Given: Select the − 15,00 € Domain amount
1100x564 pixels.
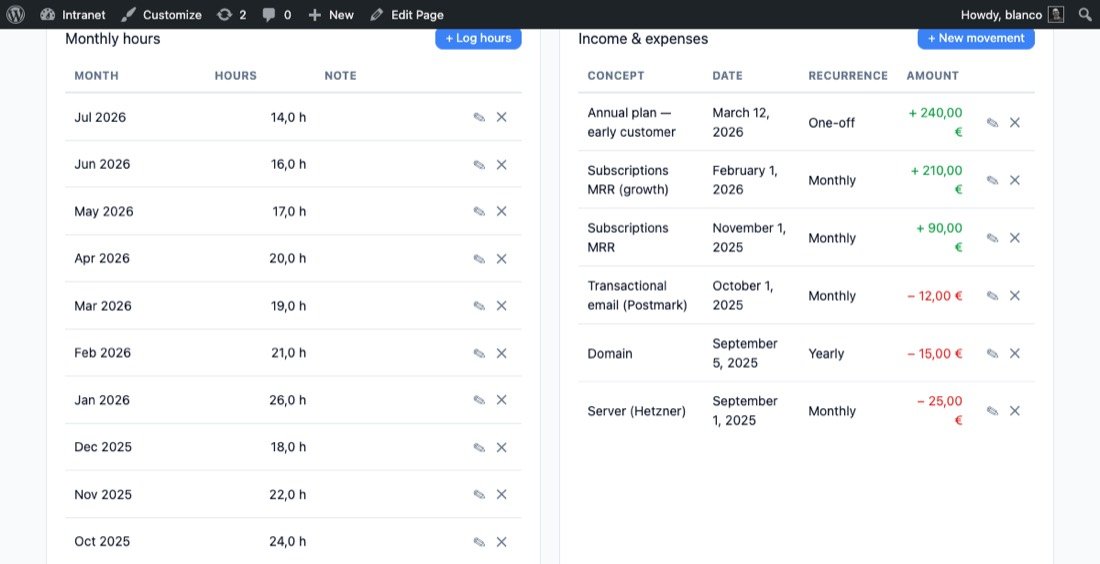Looking at the screenshot, I should 934,354.
